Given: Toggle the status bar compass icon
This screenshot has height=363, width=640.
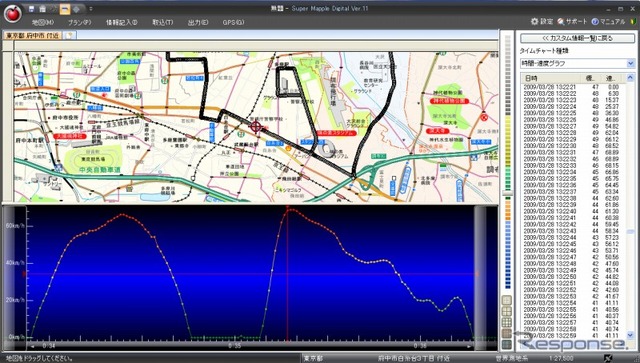Looking at the screenshot, I should point(608,359).
